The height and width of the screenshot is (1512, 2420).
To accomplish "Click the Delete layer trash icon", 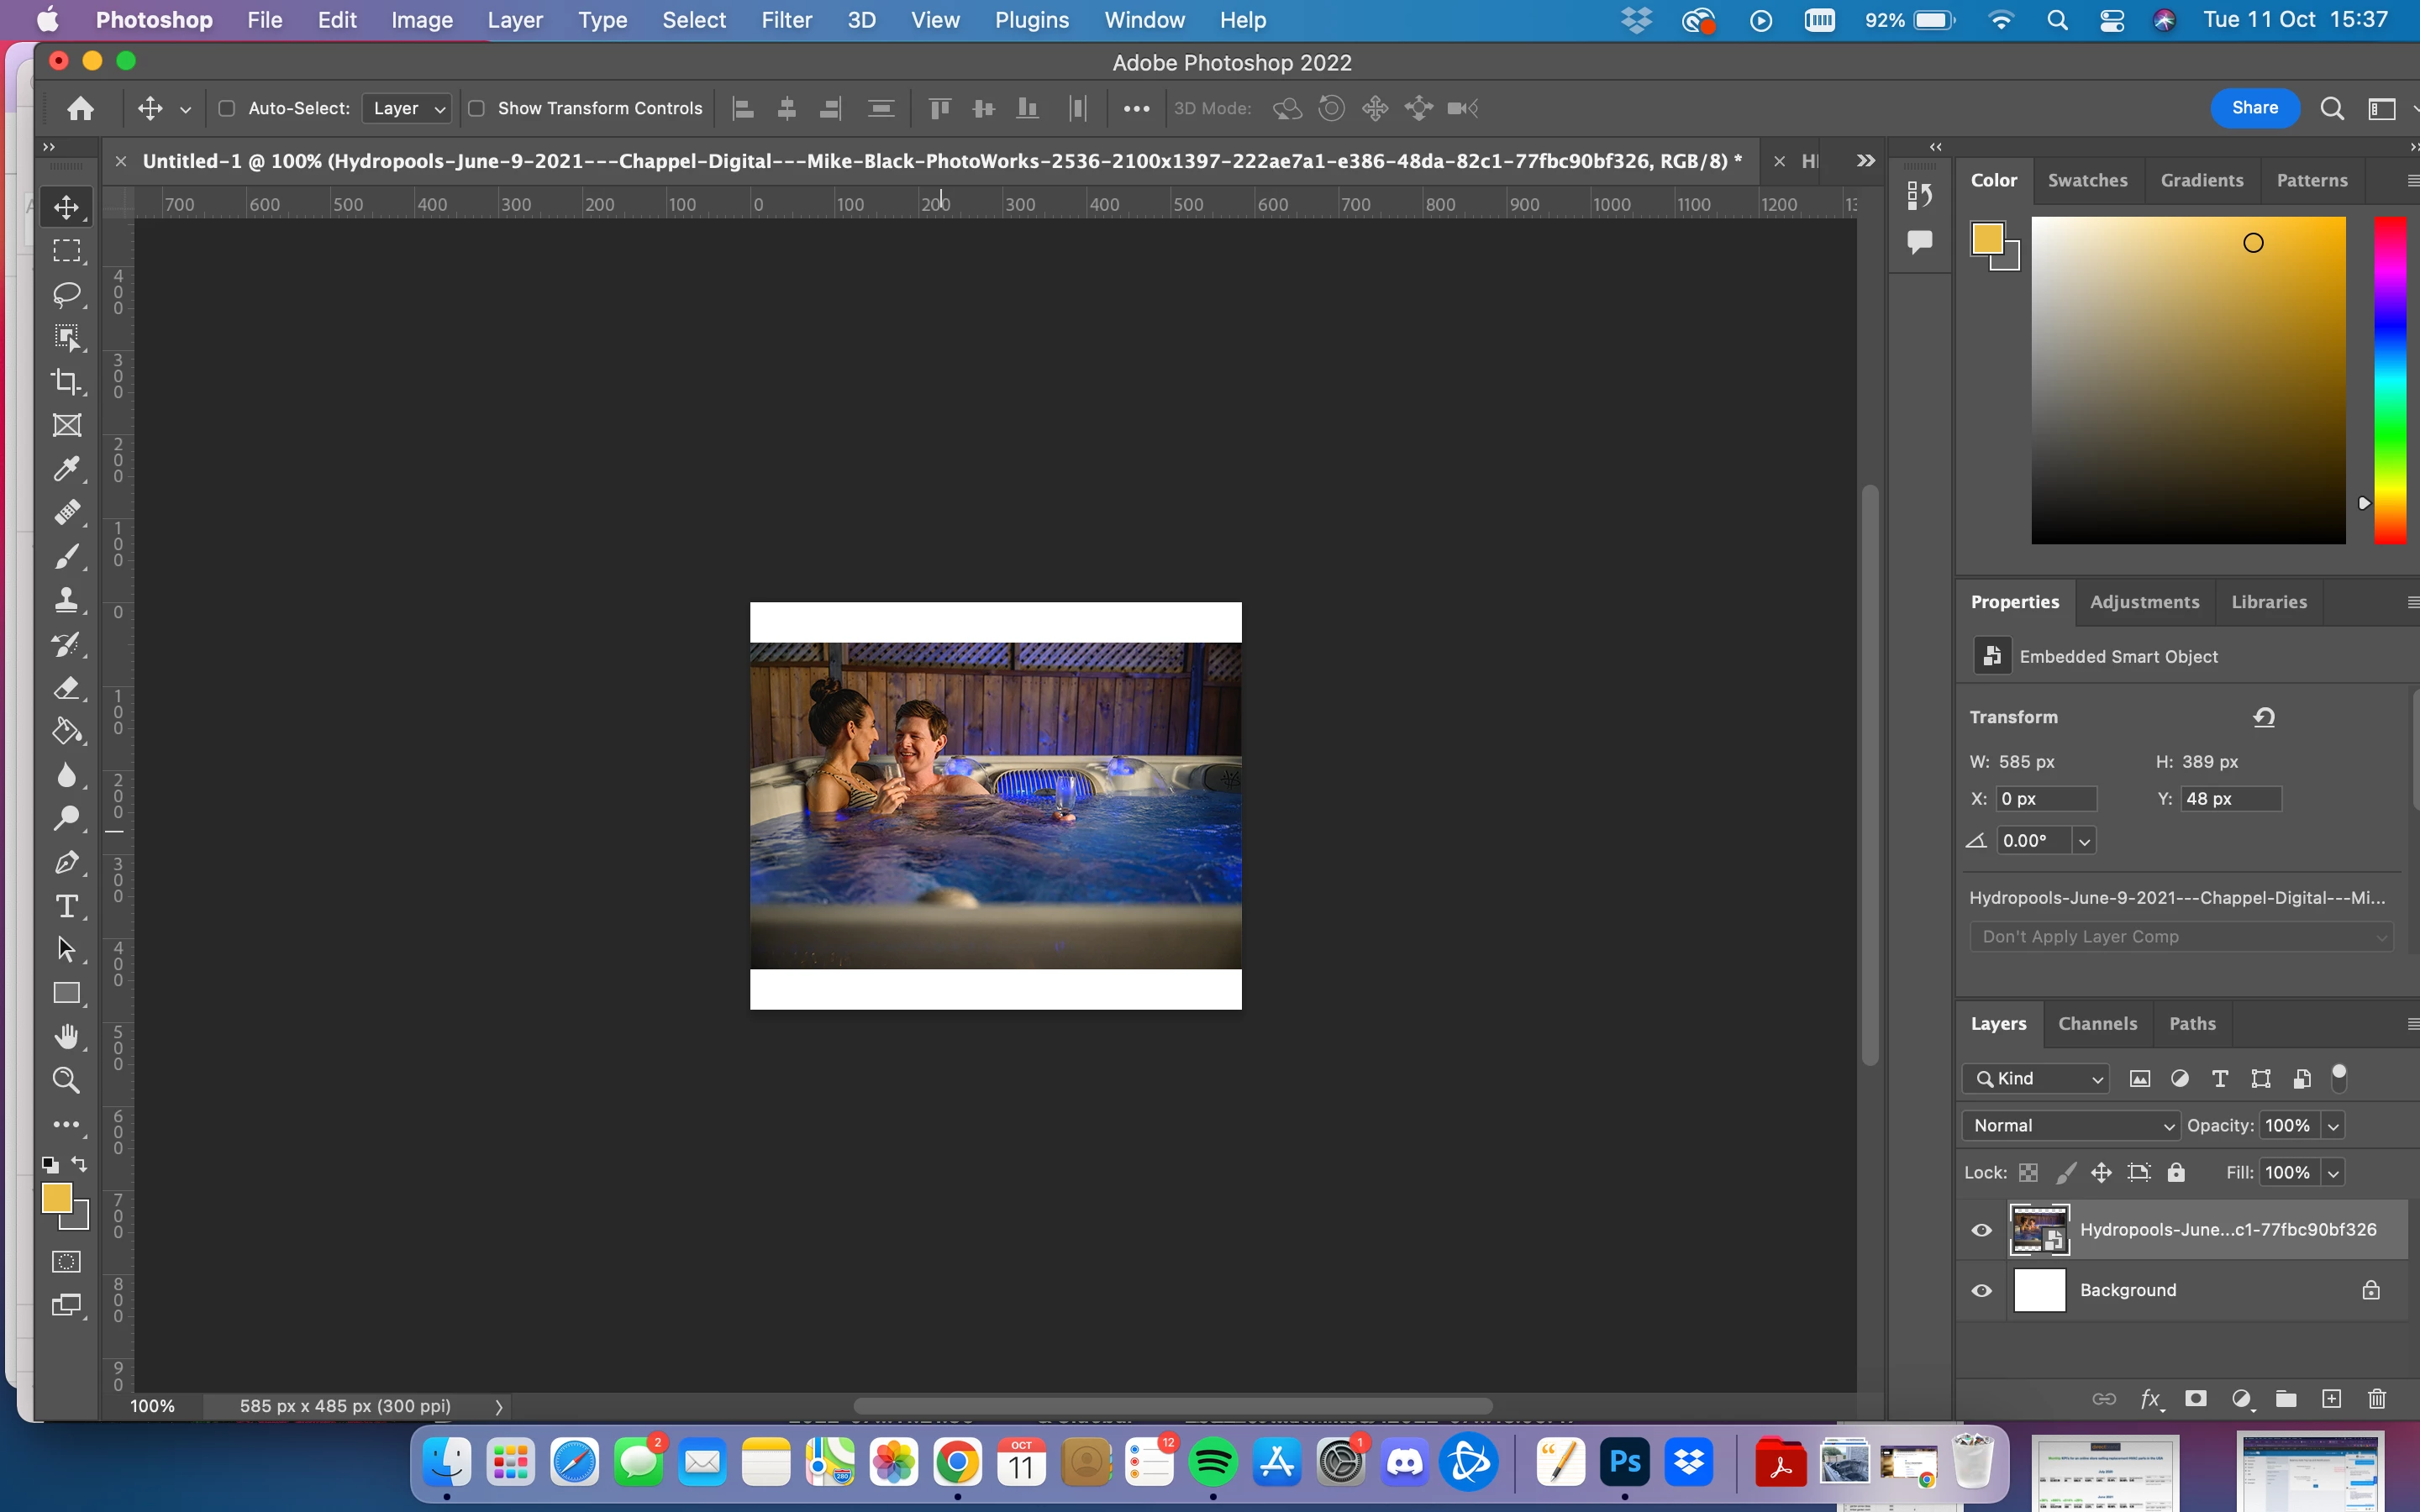I will coord(2377,1399).
